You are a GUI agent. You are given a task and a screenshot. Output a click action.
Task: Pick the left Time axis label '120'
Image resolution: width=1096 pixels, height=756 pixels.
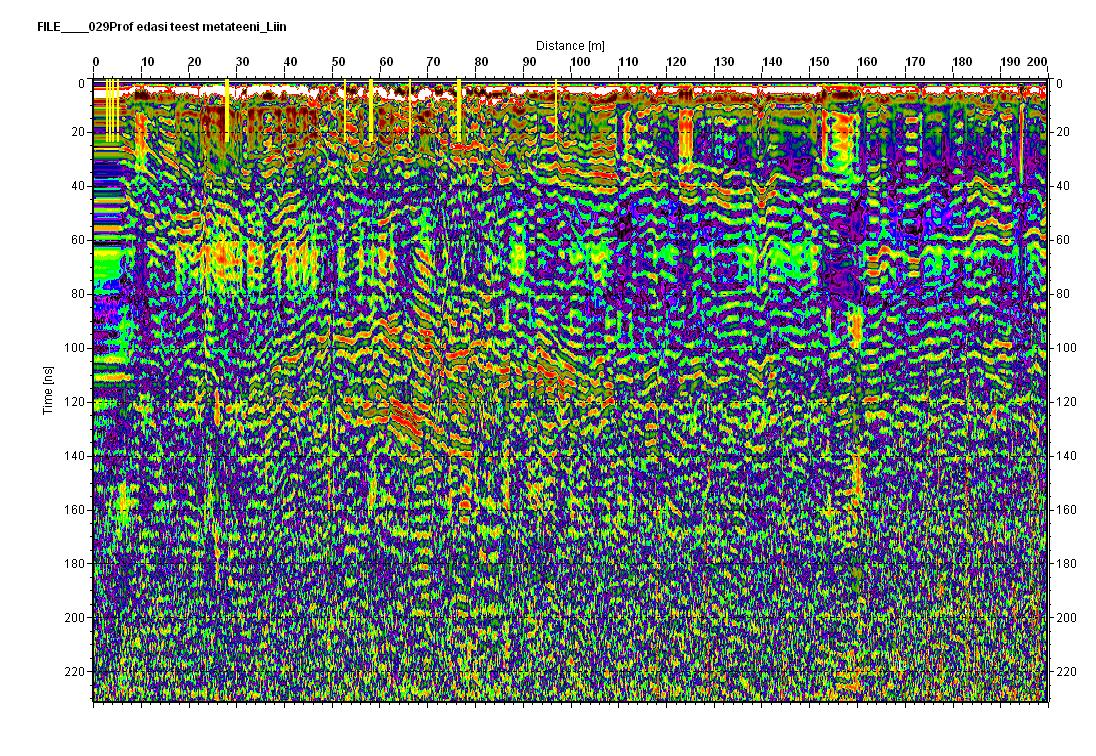click(75, 402)
